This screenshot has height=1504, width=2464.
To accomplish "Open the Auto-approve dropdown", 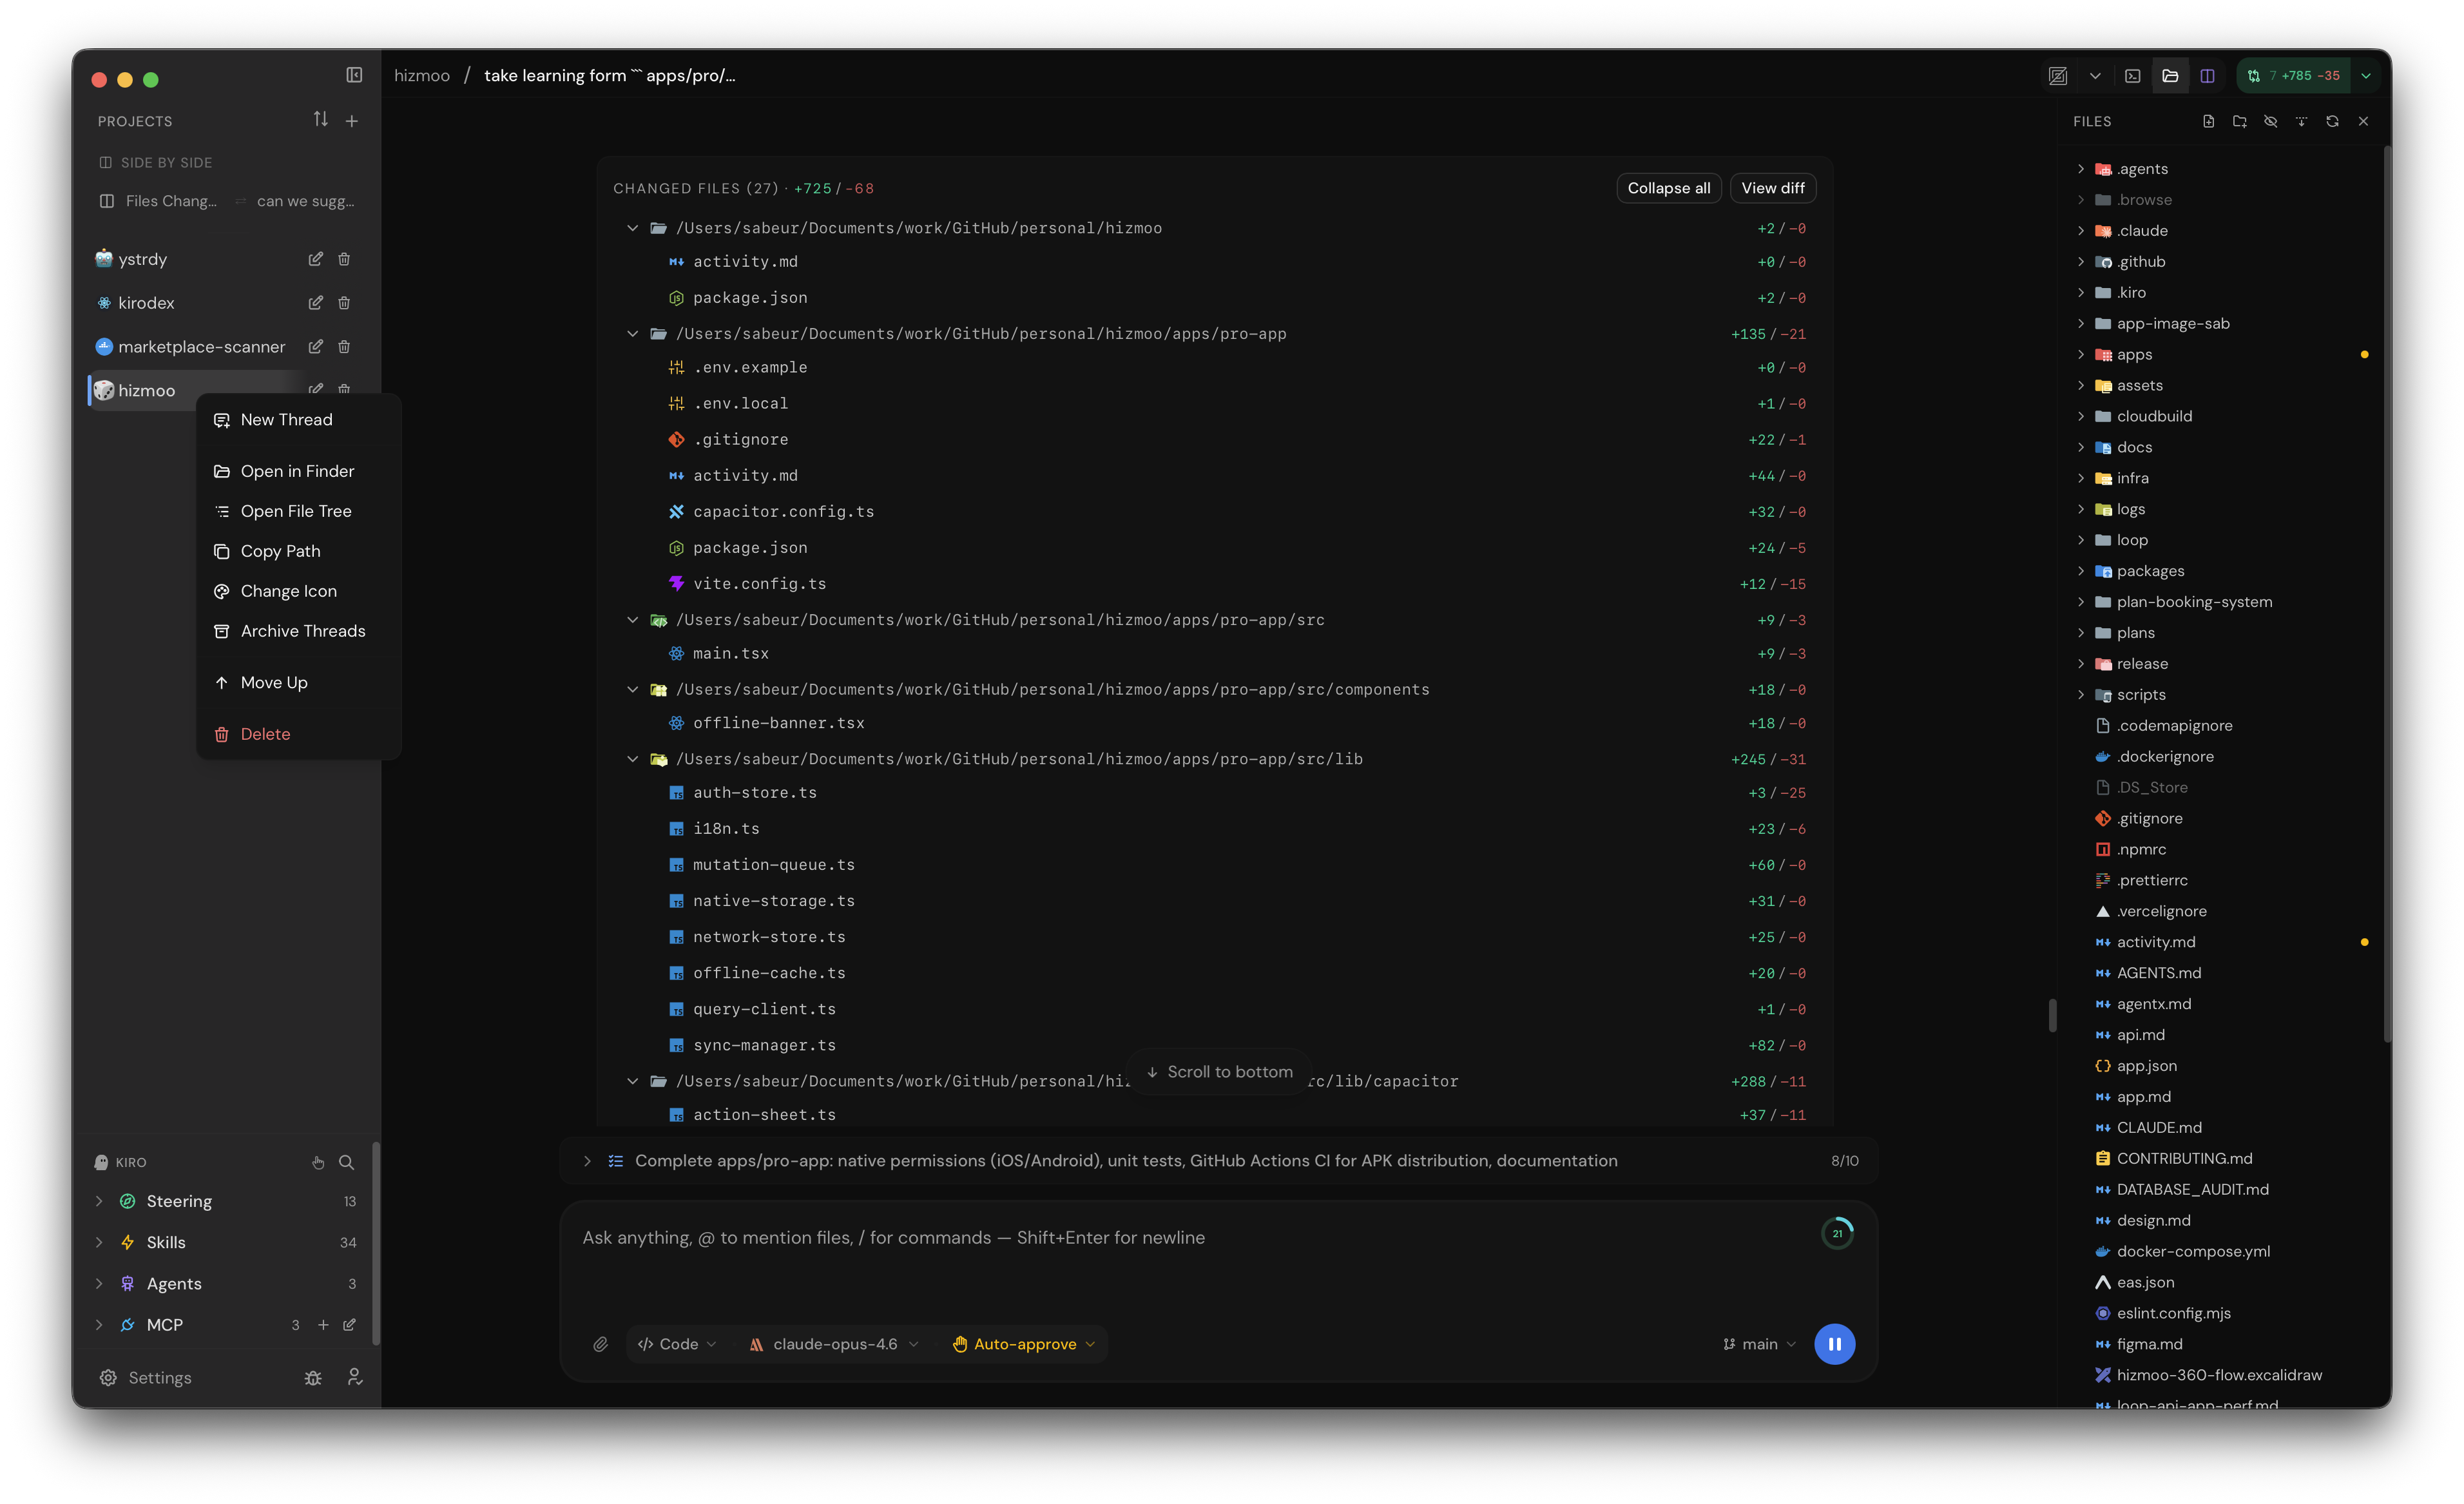I will point(1024,1344).
